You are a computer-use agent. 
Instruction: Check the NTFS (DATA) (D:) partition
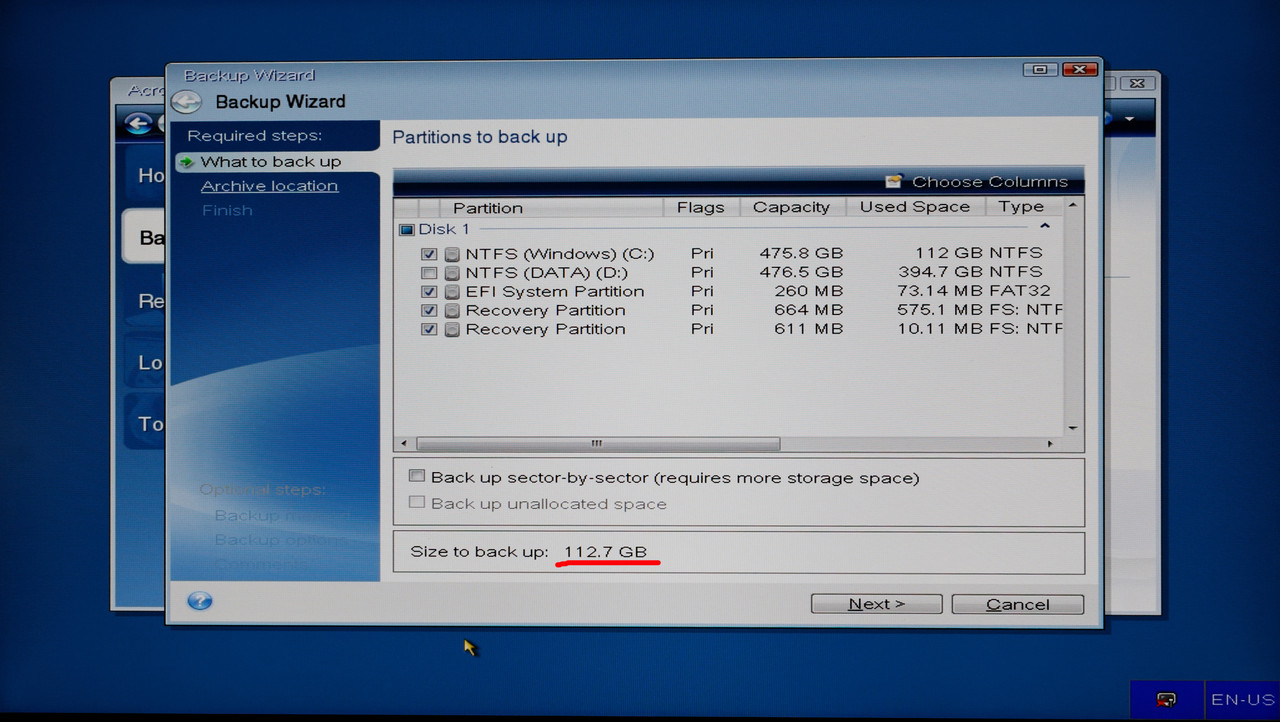(429, 273)
